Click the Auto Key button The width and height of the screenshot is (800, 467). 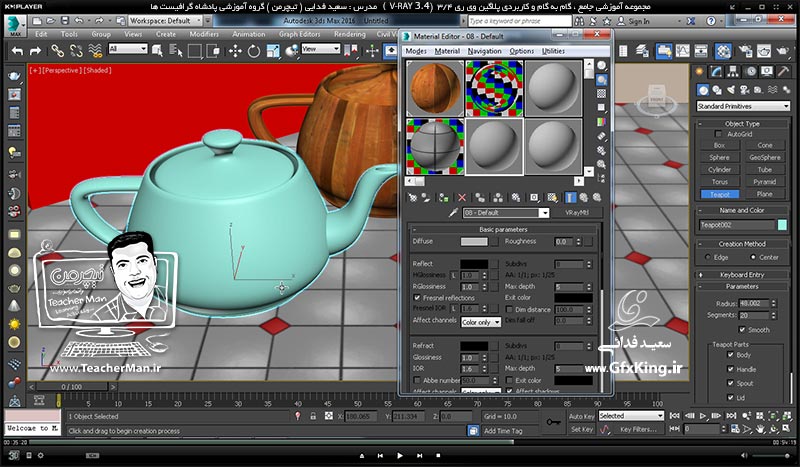(582, 416)
